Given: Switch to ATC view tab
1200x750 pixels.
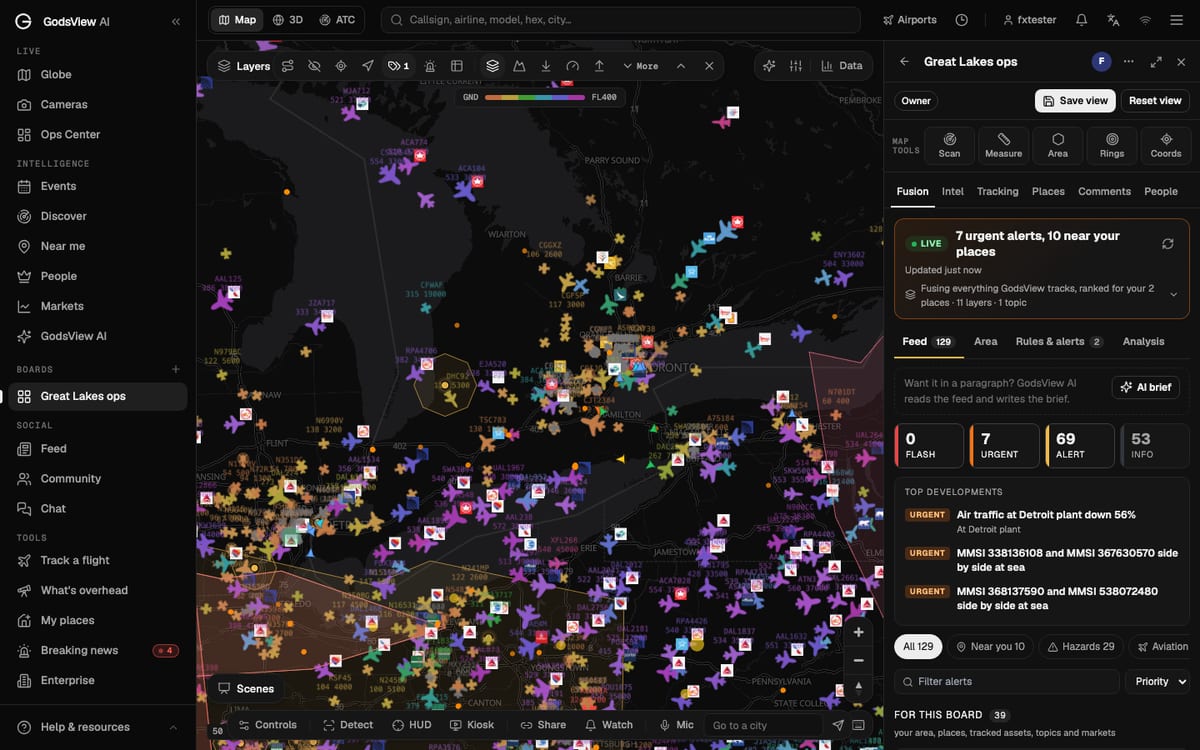Looking at the screenshot, I should (337, 20).
